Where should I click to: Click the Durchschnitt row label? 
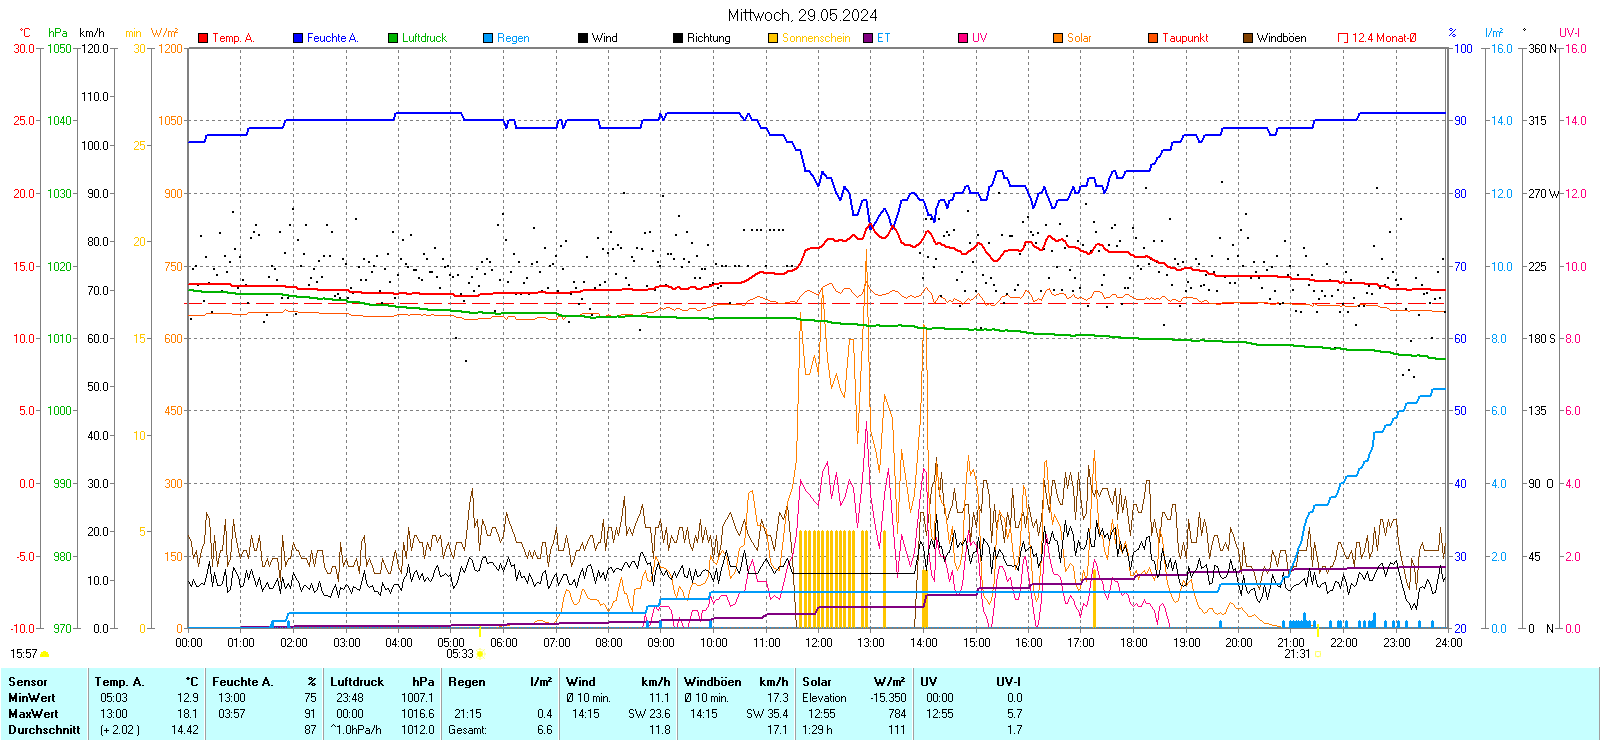(44, 730)
